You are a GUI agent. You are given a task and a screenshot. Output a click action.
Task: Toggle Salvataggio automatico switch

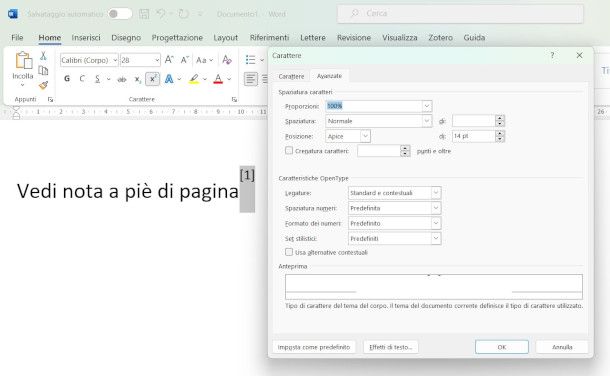coord(120,14)
